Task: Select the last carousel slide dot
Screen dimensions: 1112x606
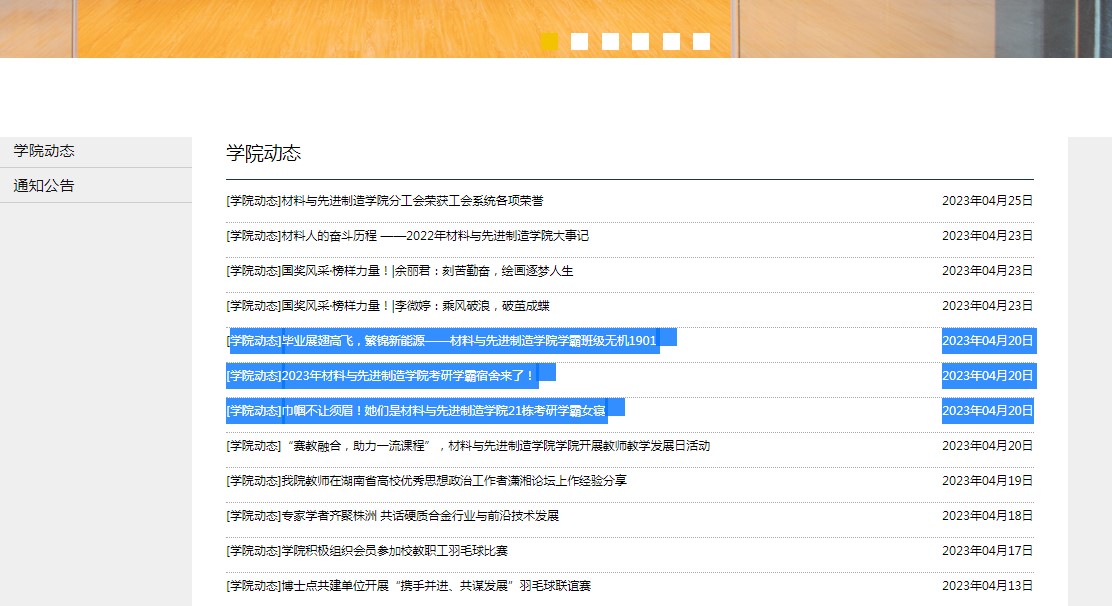Action: click(x=701, y=41)
